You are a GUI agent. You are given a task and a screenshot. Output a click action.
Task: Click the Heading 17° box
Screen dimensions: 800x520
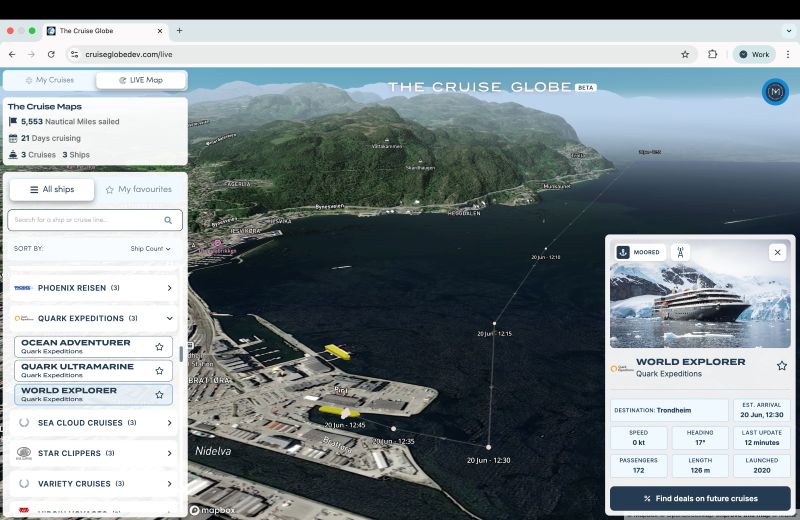[x=700, y=438]
